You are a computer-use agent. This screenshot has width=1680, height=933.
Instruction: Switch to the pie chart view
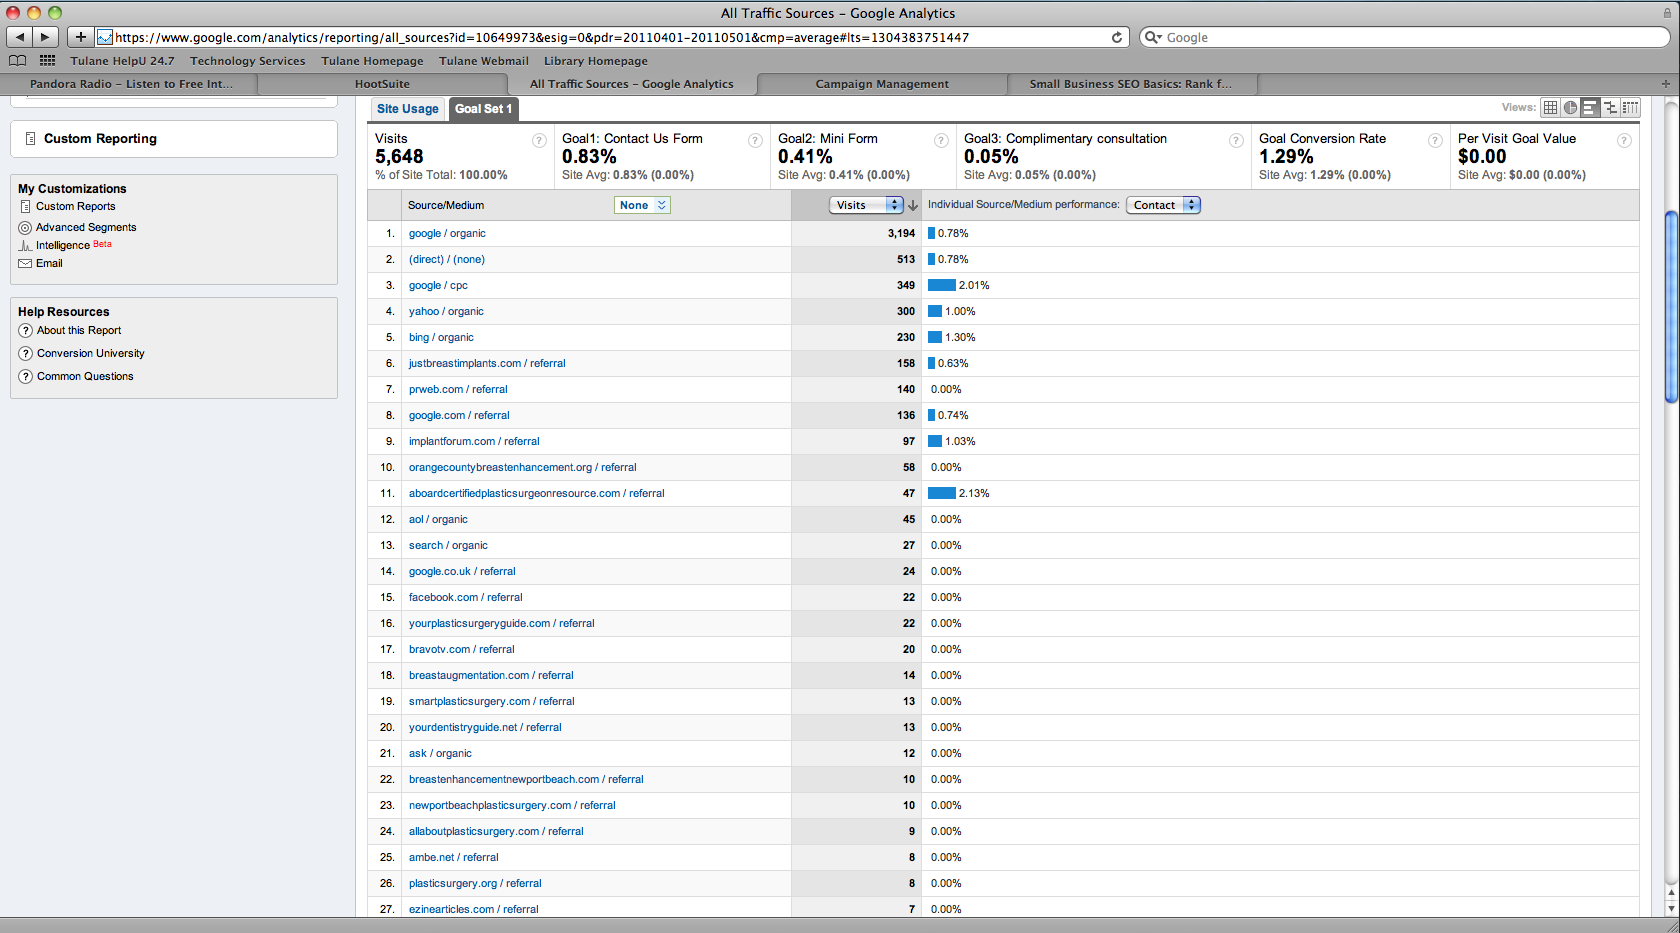(1570, 108)
